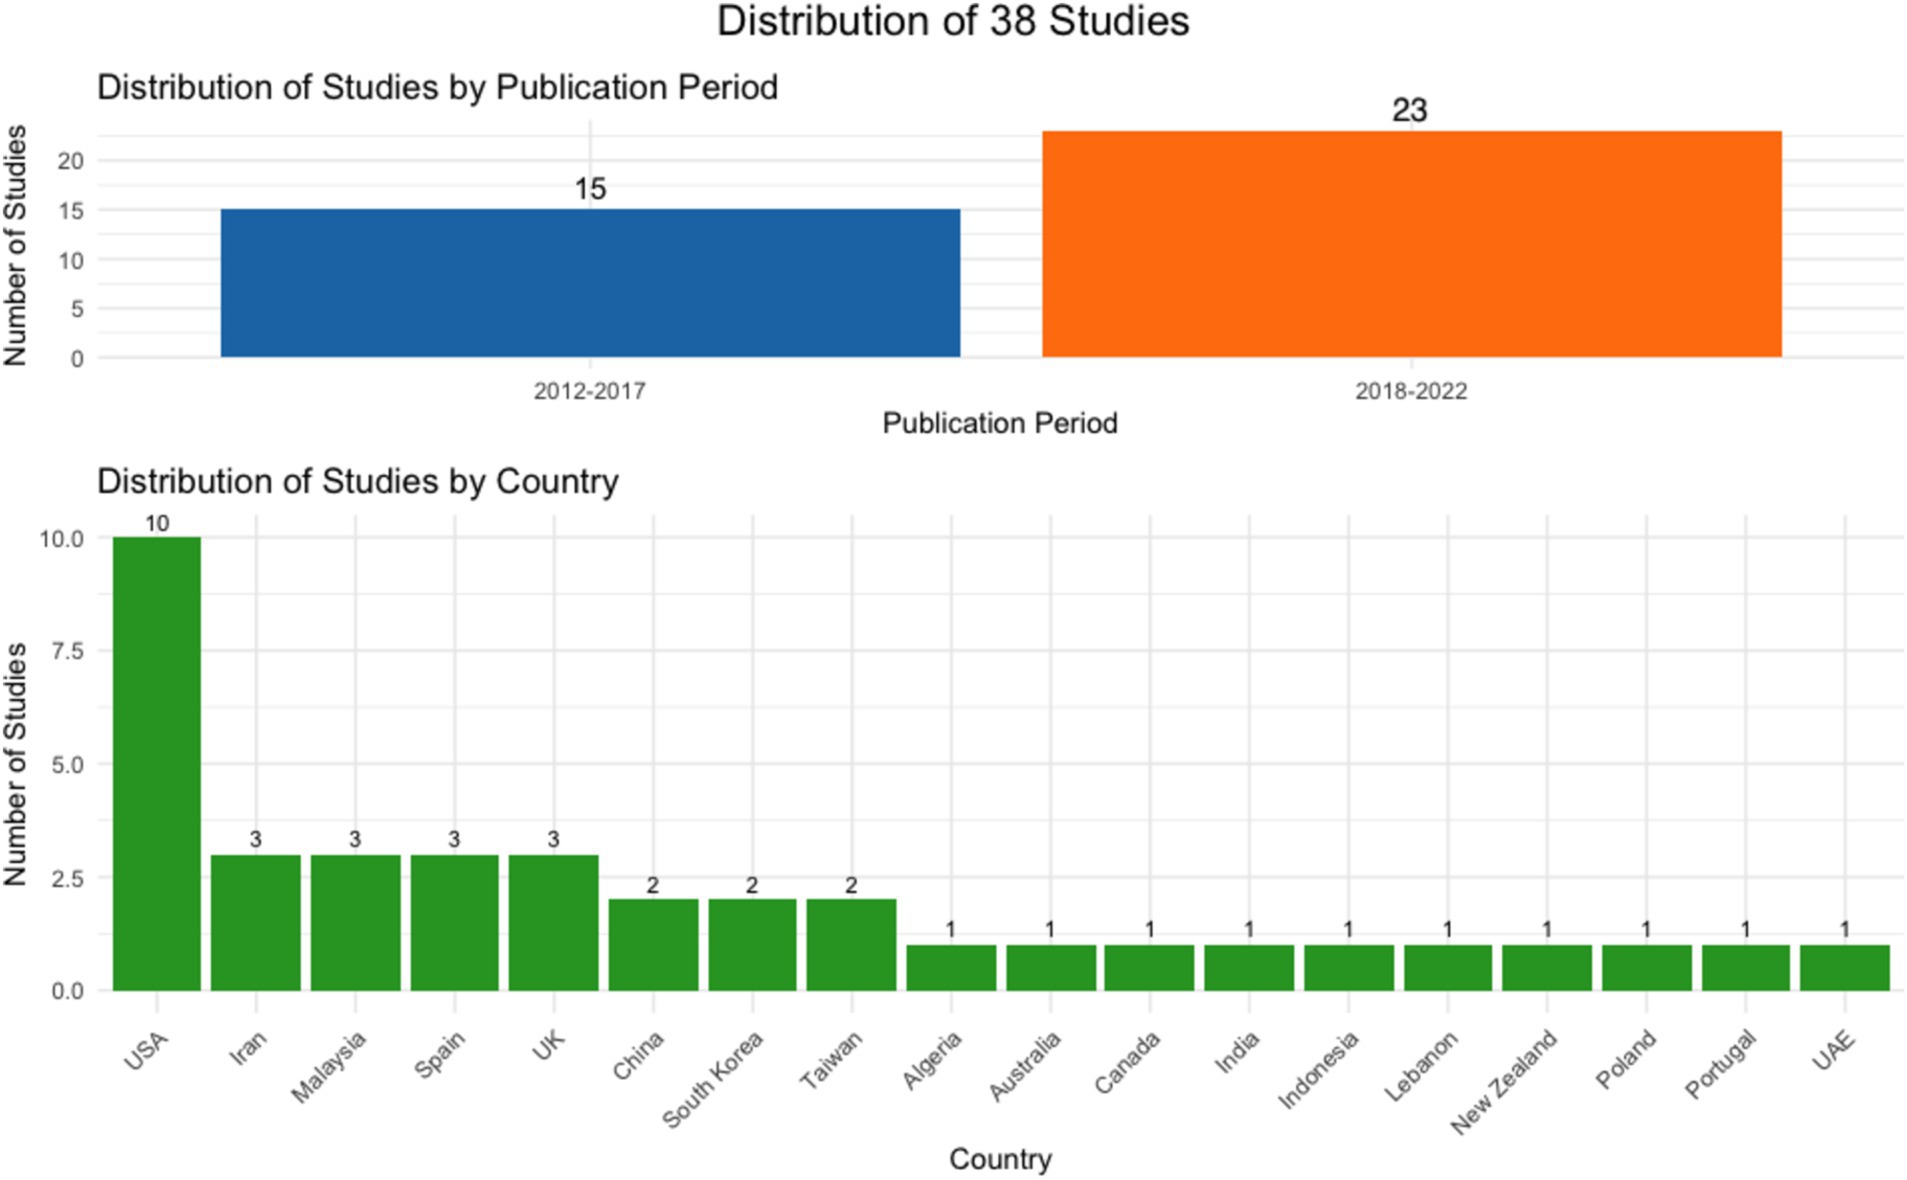Select the green USA bar
The width and height of the screenshot is (1907, 1180).
[x=157, y=764]
